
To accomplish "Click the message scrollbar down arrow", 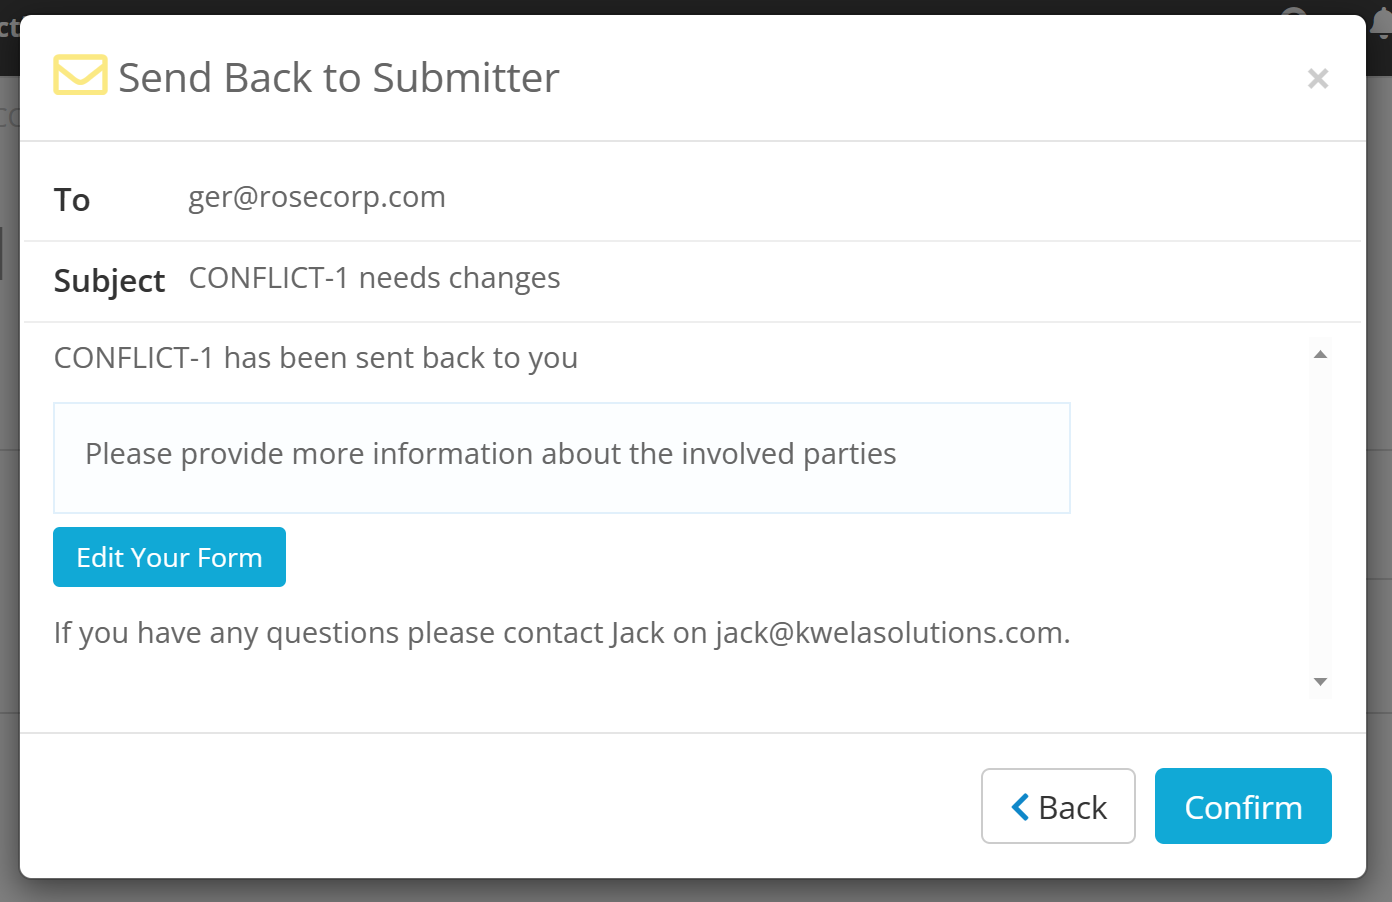I will point(1320,682).
